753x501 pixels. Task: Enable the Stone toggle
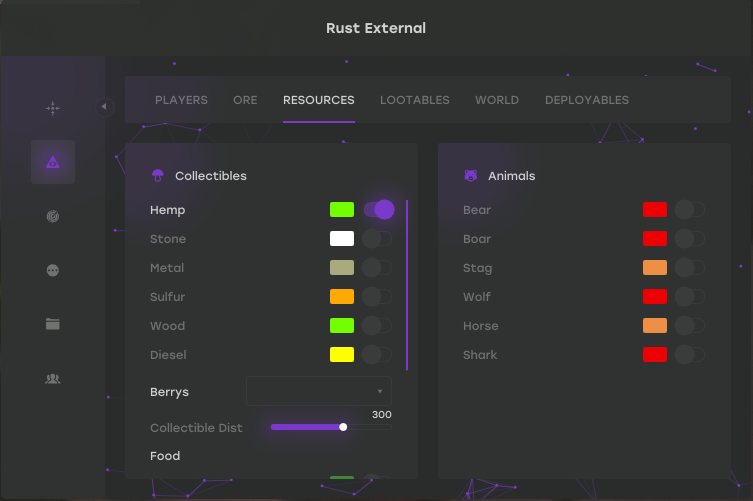pyautogui.click(x=376, y=239)
